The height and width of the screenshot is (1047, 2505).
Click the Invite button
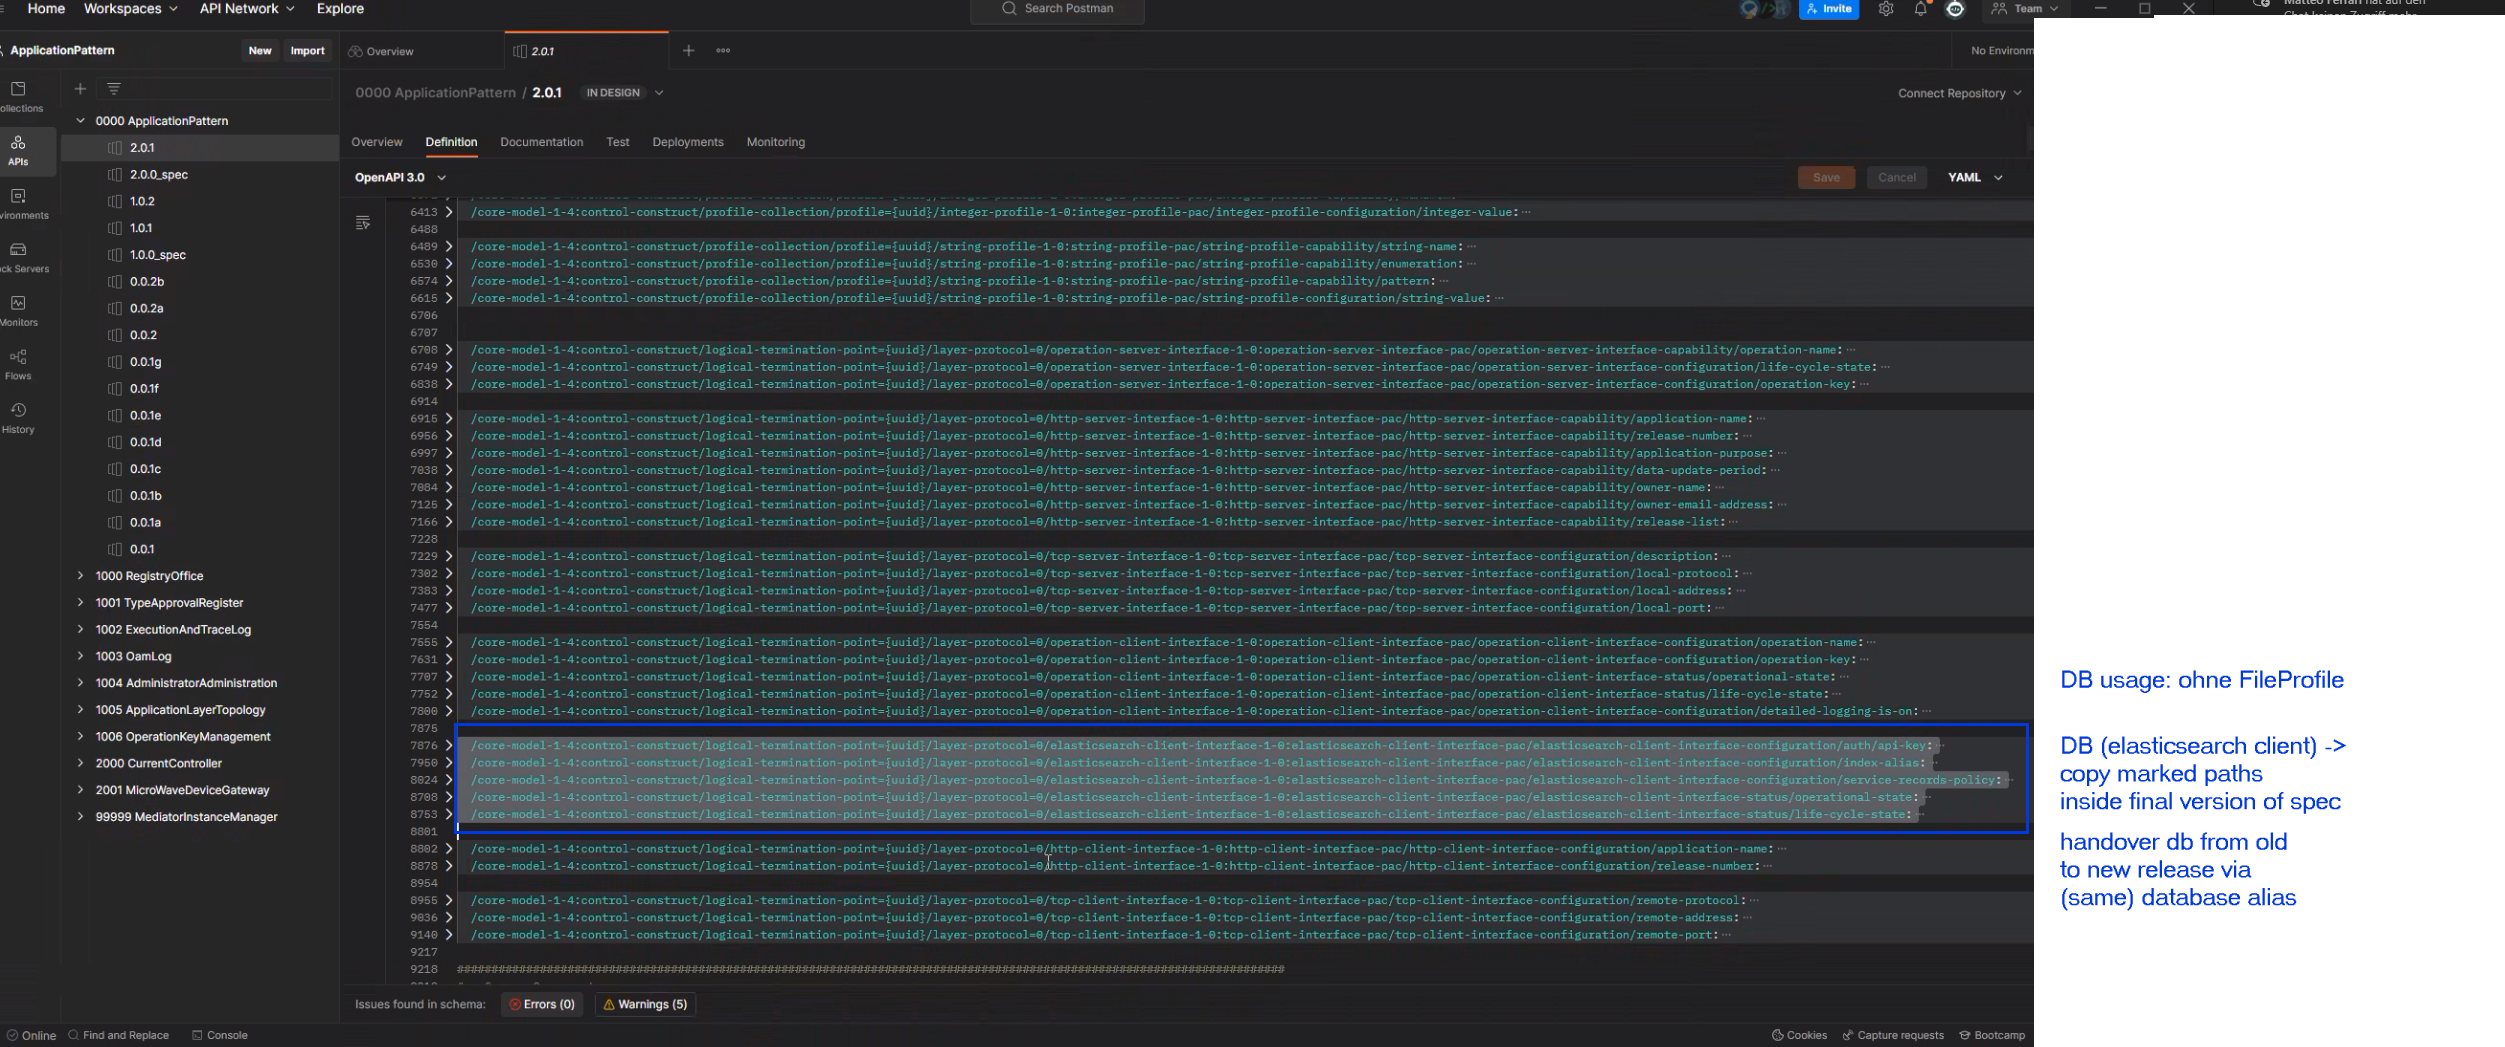[x=1828, y=9]
